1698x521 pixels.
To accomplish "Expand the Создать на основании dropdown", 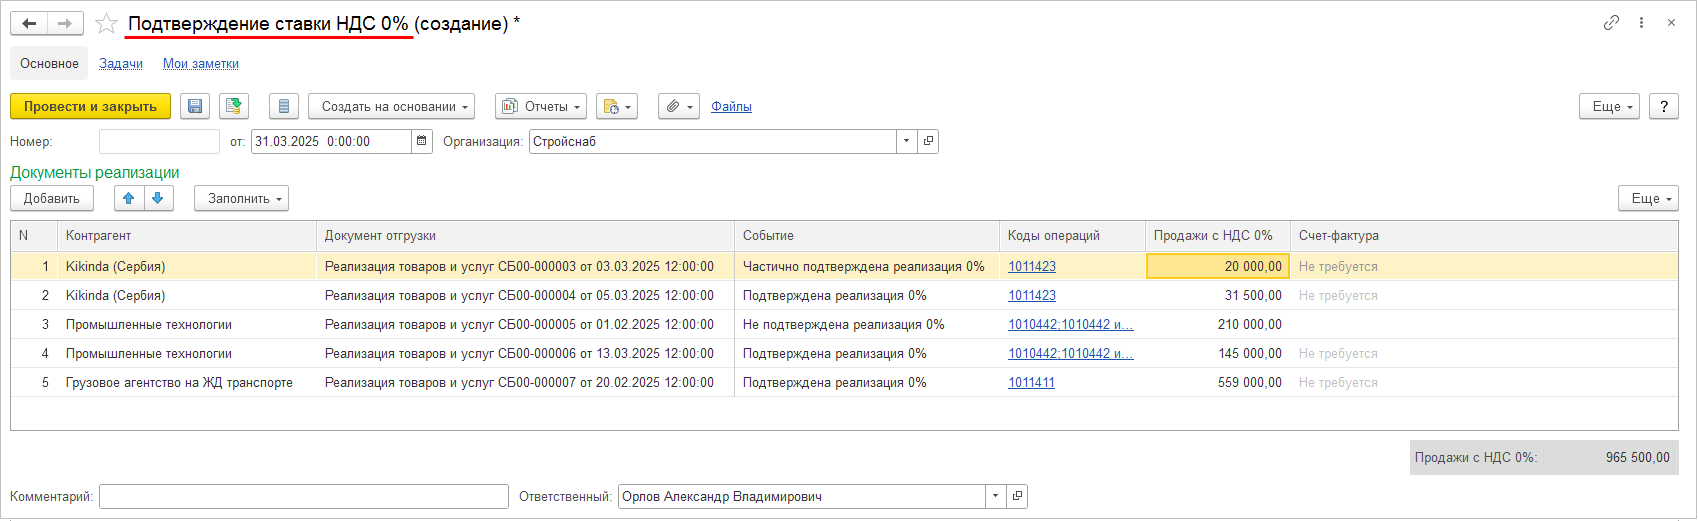I will pos(391,106).
